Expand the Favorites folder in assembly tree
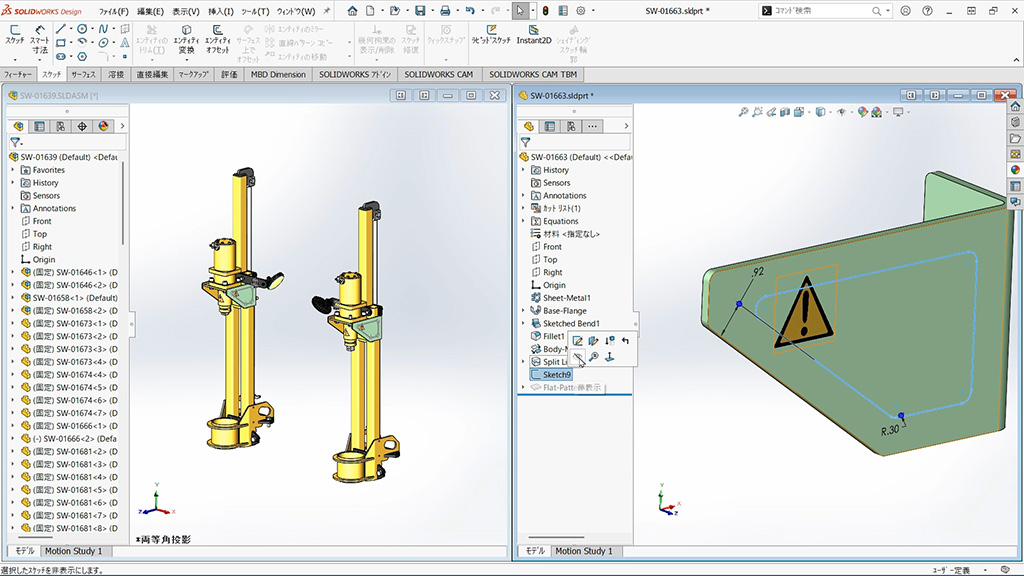The height and width of the screenshot is (576, 1024). tap(13, 170)
